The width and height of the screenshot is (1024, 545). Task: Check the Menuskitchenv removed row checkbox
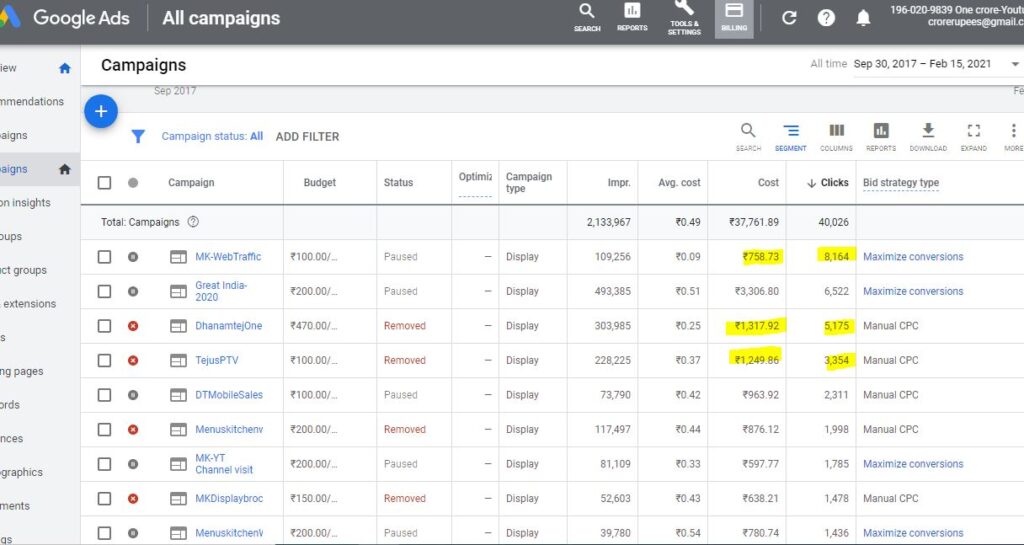point(104,429)
